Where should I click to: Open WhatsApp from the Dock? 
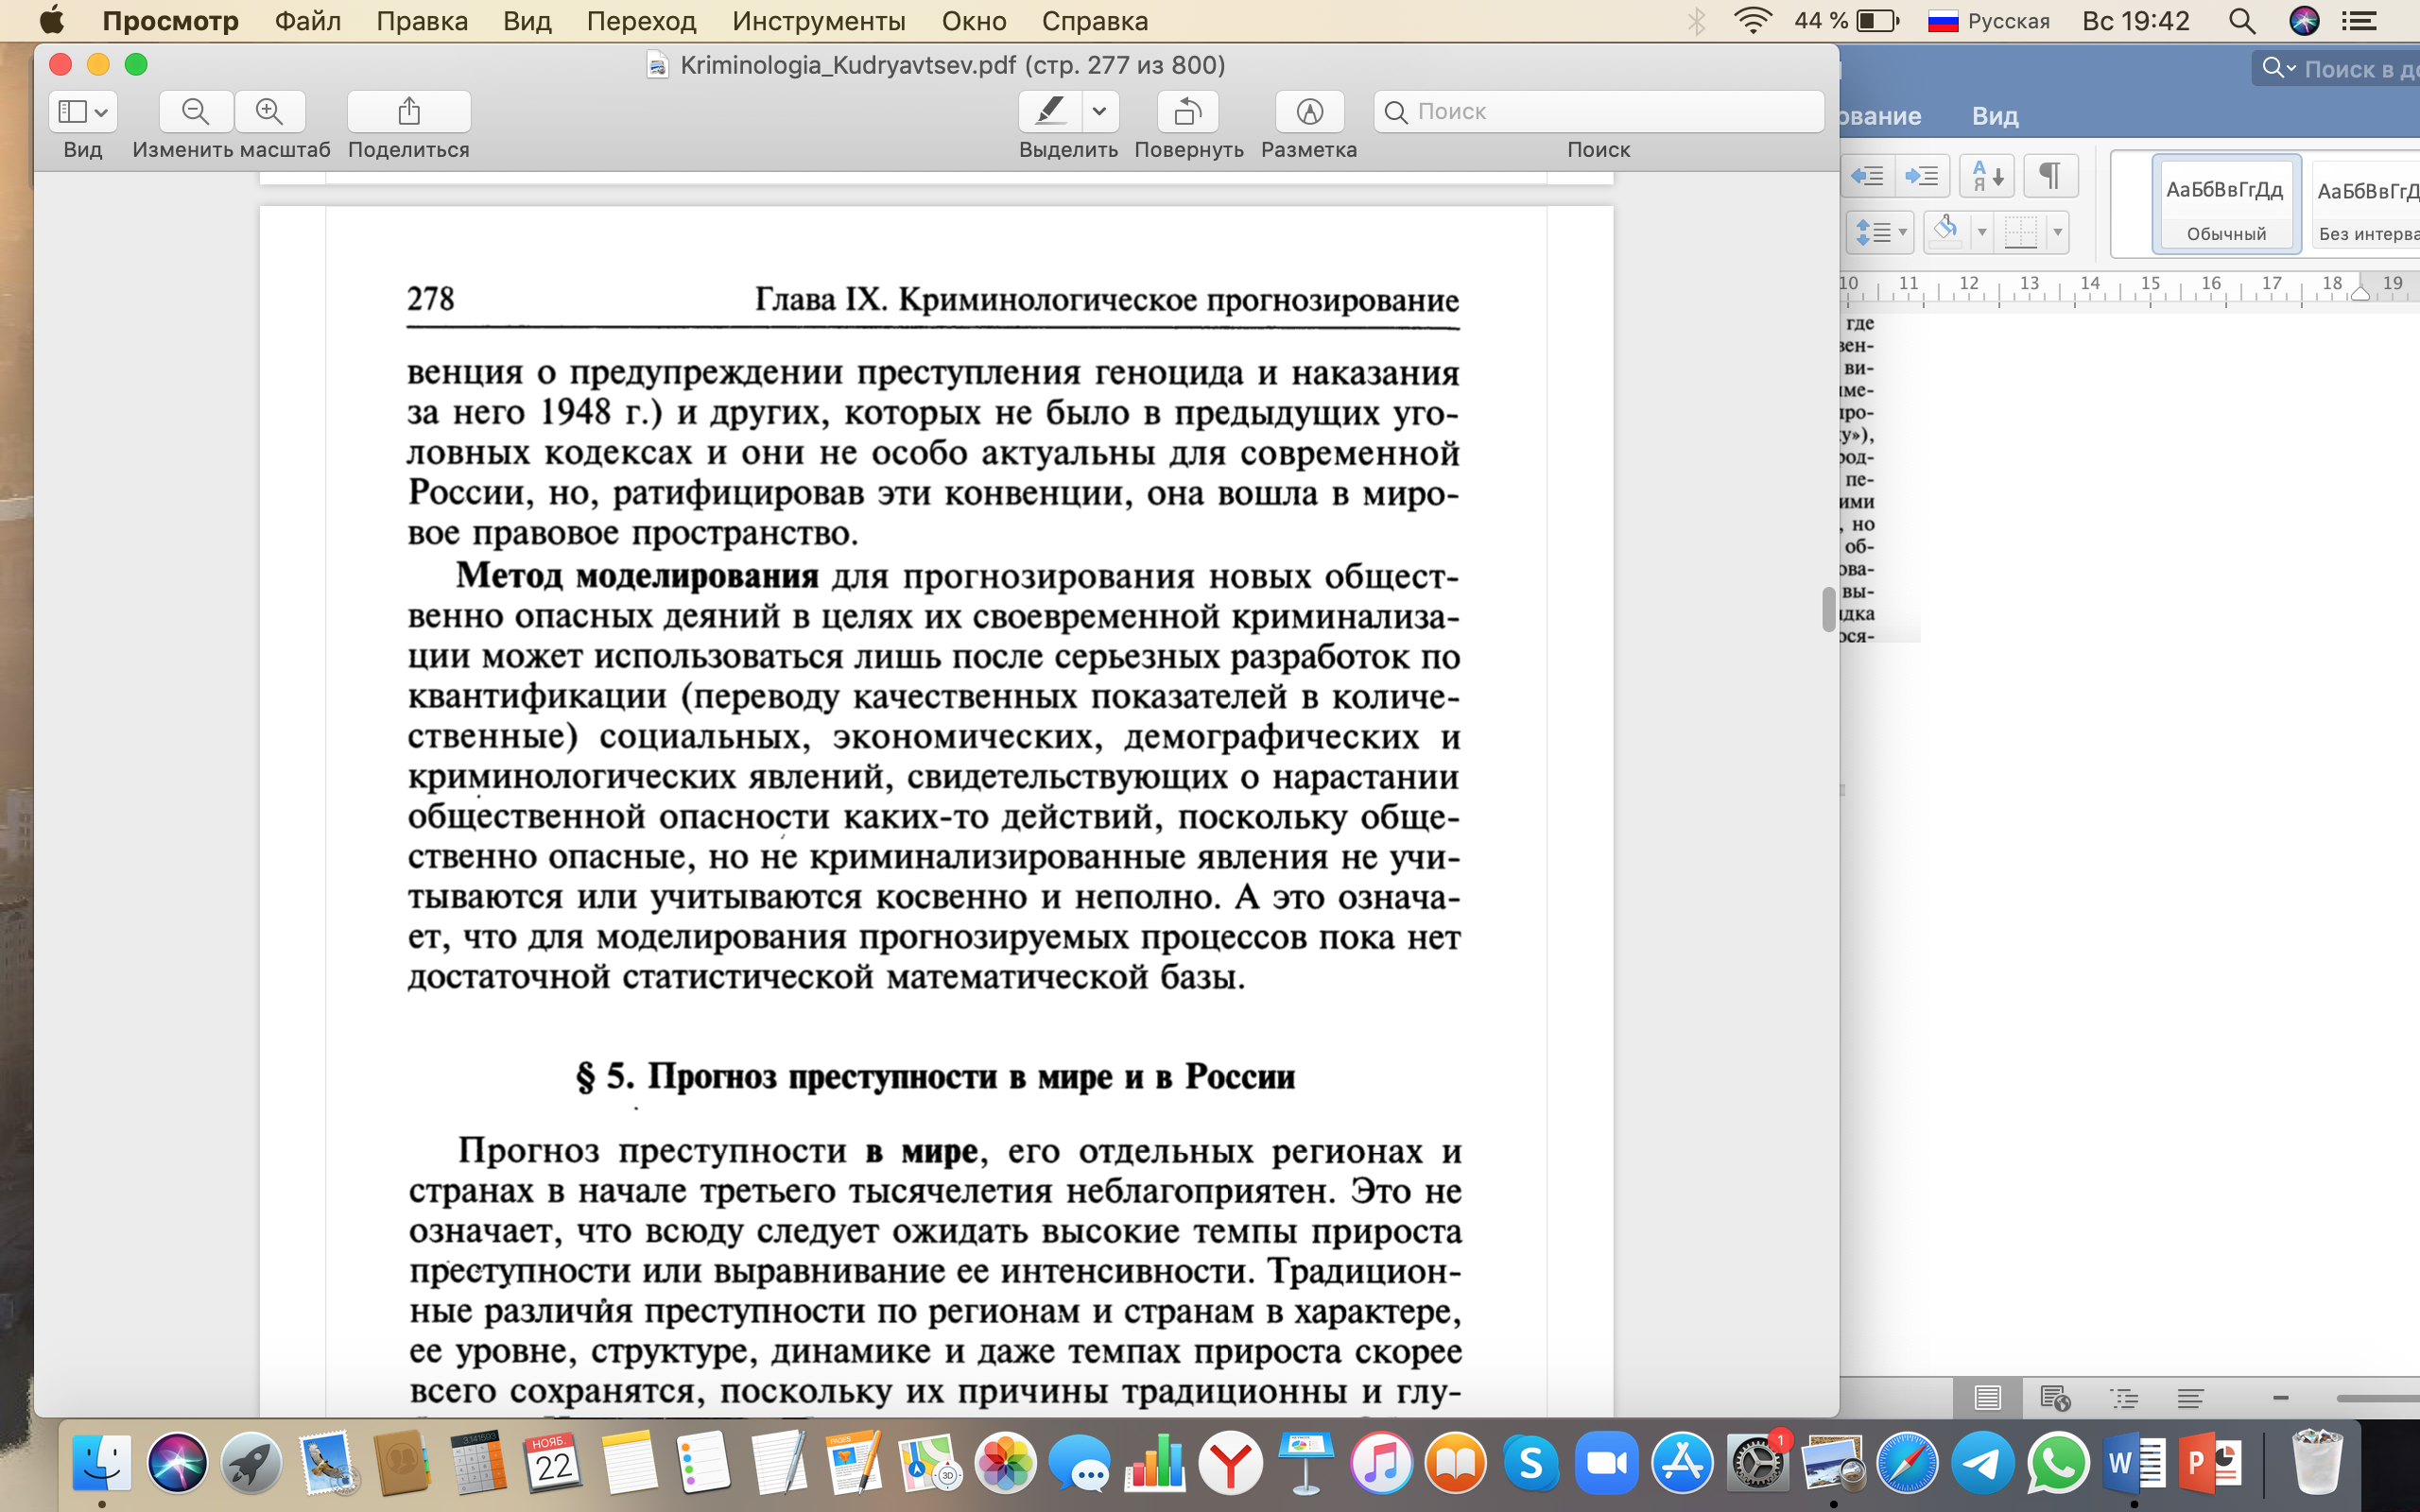tap(2058, 1464)
